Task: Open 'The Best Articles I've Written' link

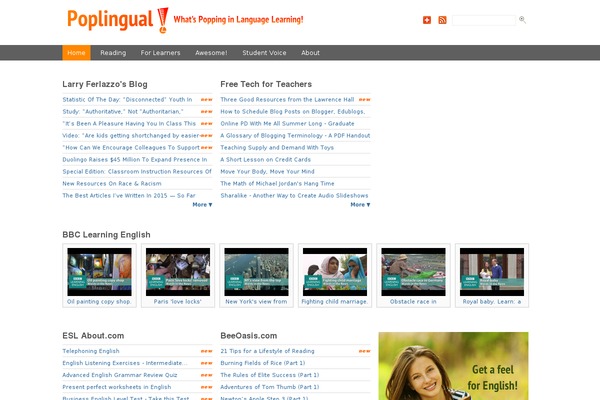Action: click(x=129, y=196)
